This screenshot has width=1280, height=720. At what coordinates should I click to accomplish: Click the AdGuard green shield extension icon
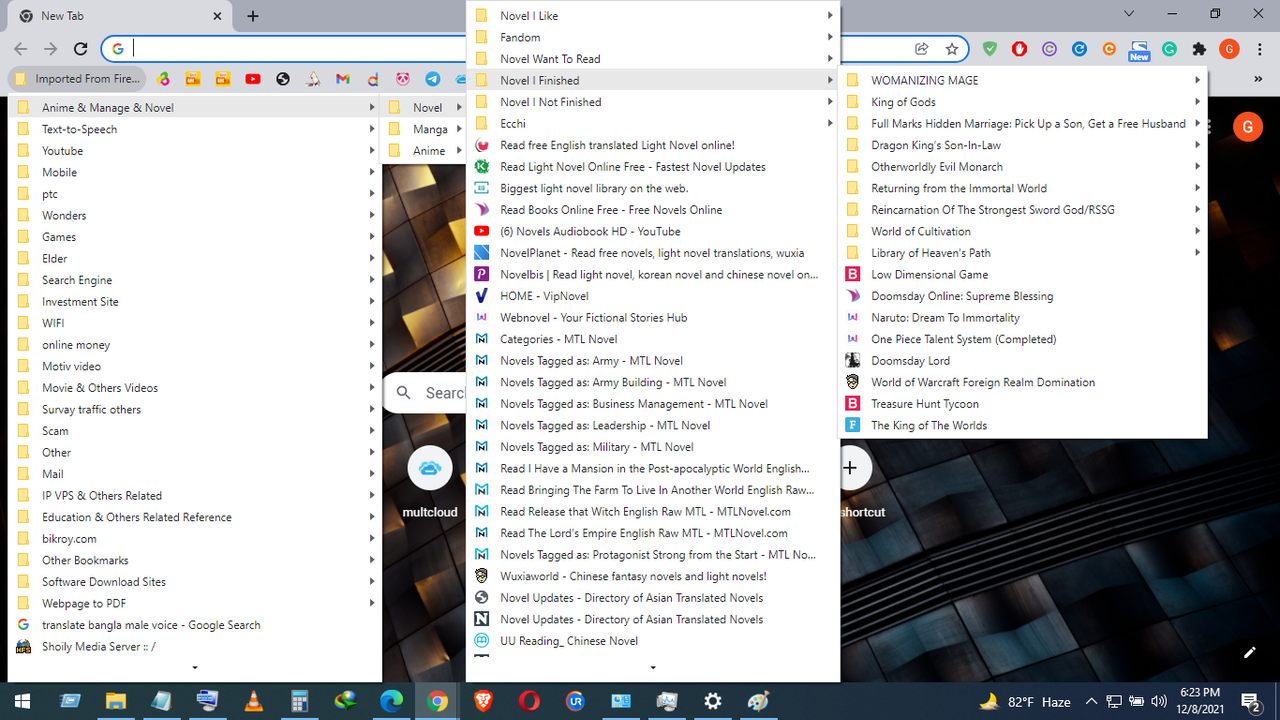pos(990,48)
